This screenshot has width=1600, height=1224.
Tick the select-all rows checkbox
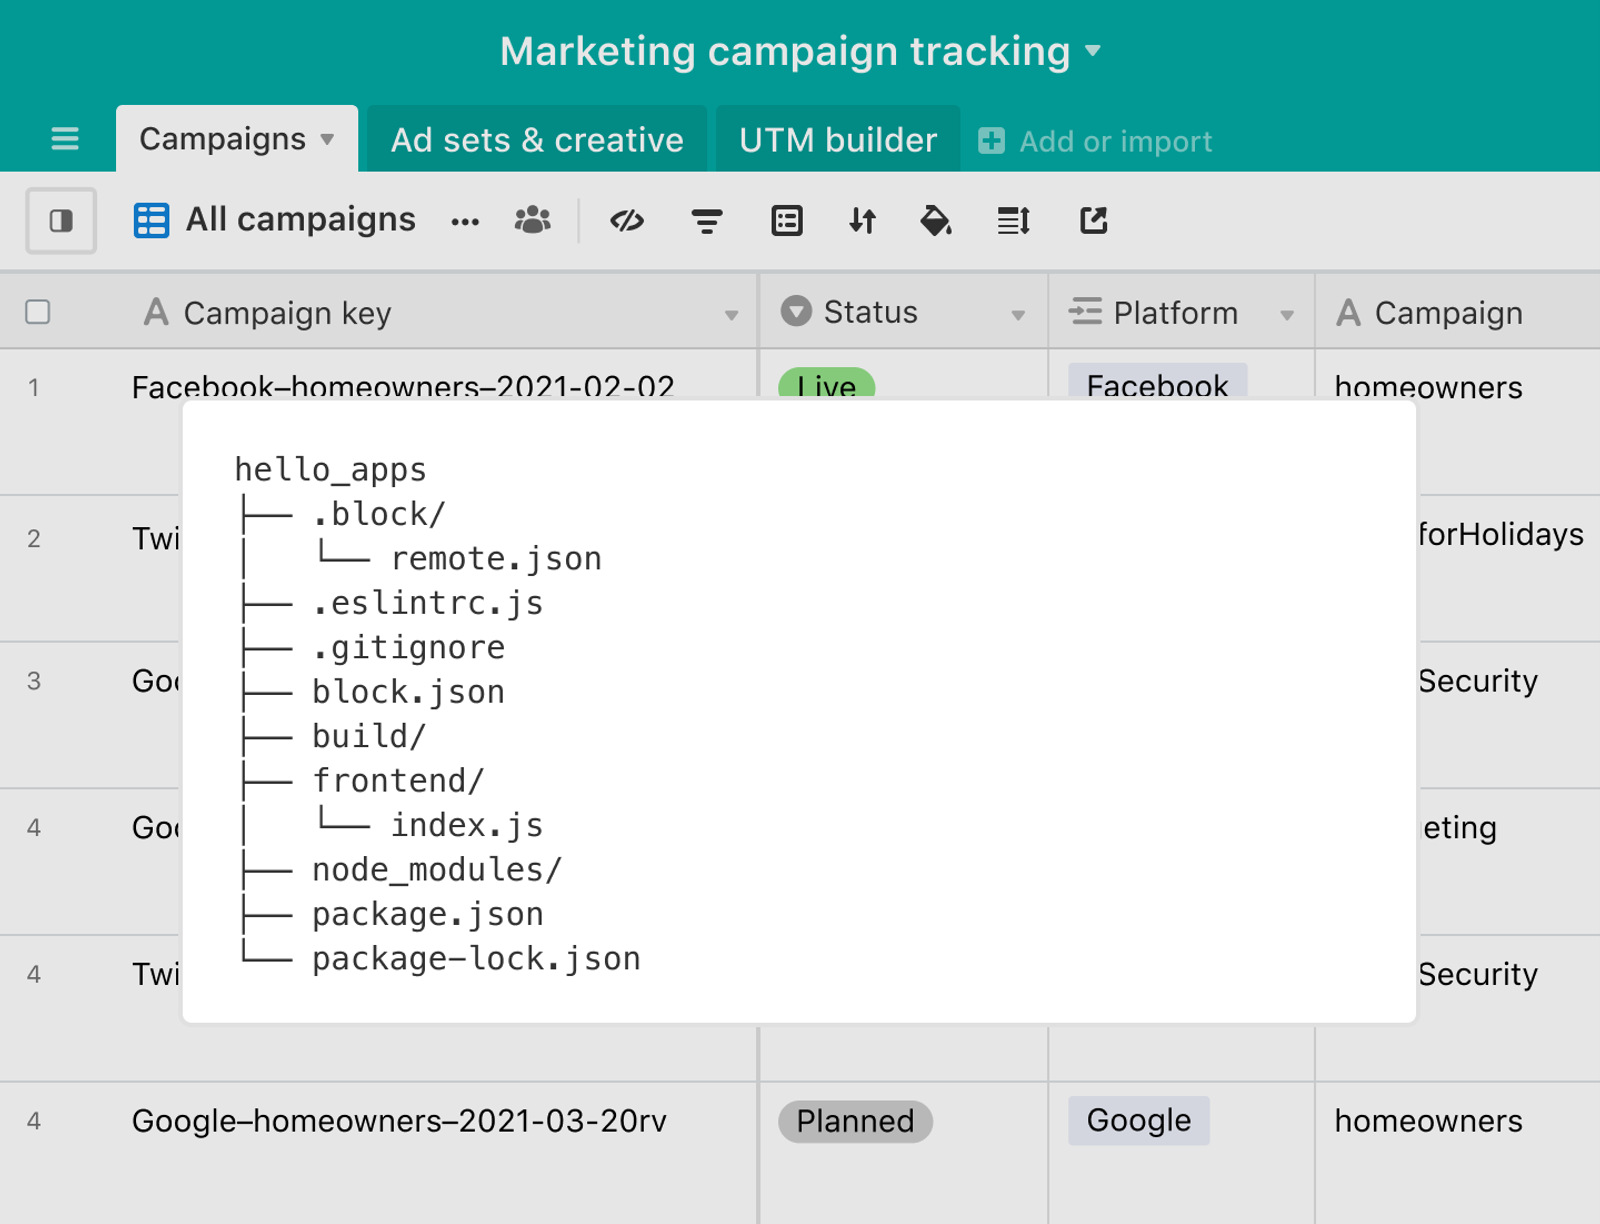tap(38, 312)
